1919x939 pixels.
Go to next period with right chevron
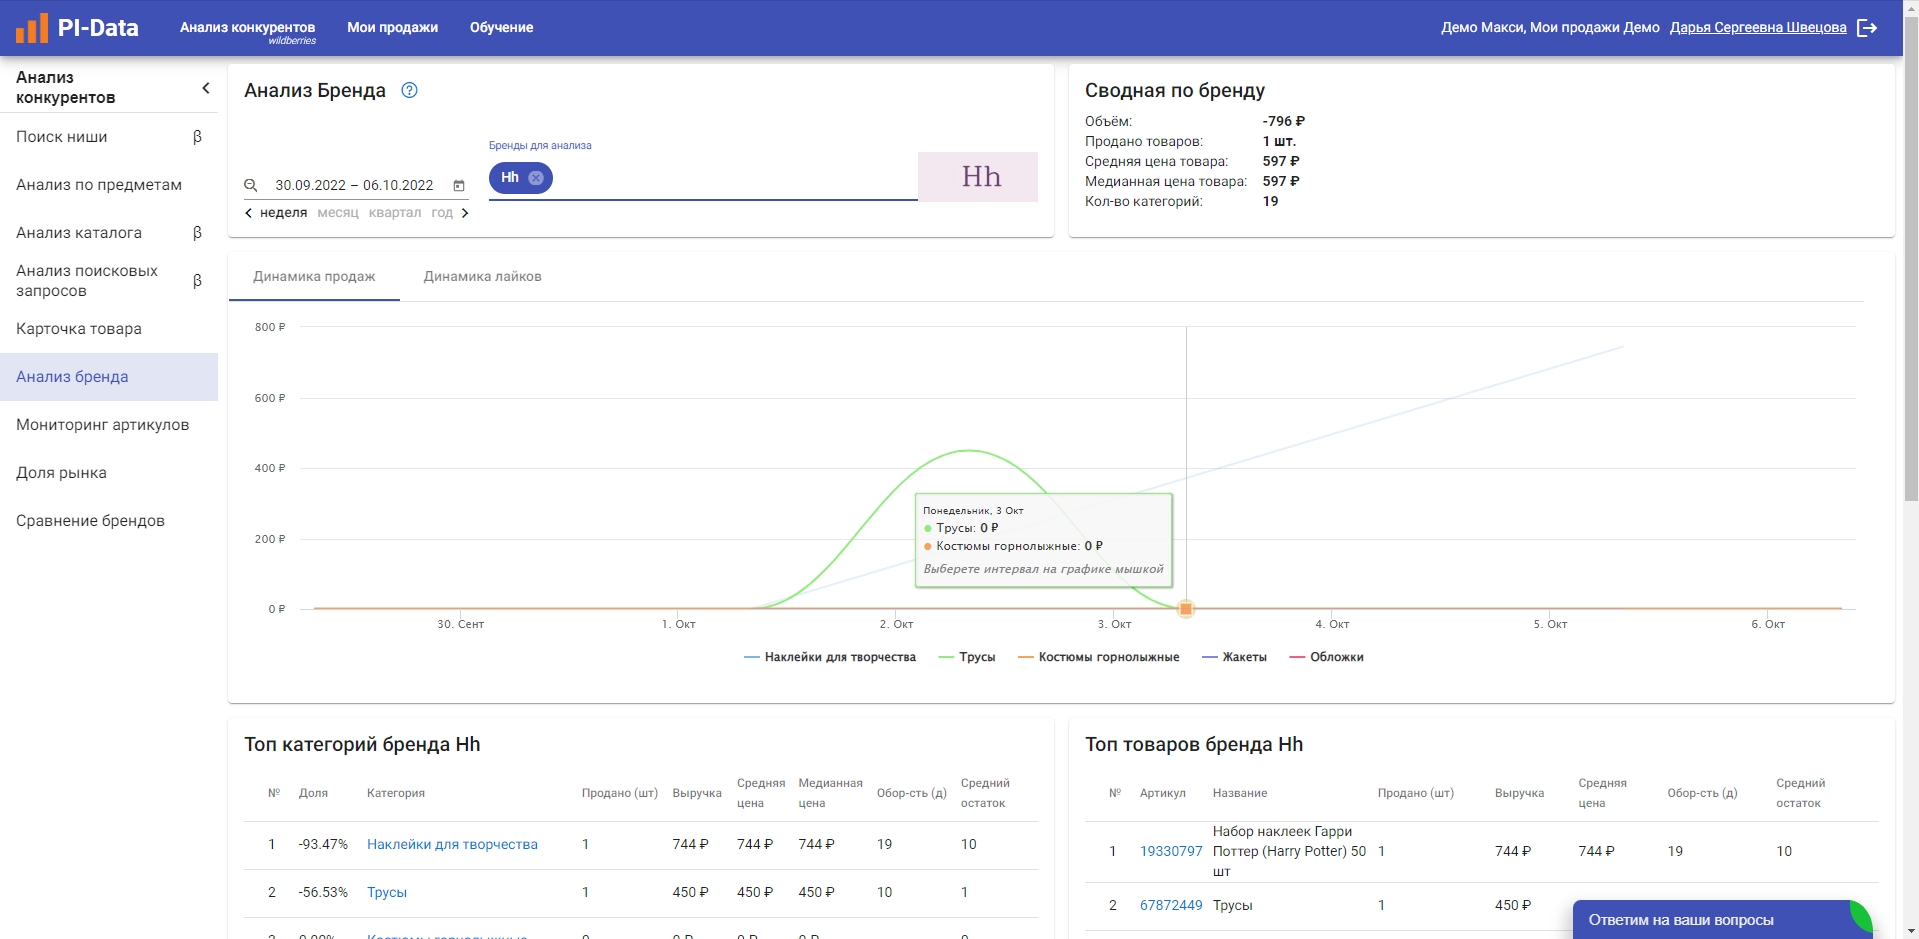coord(465,213)
